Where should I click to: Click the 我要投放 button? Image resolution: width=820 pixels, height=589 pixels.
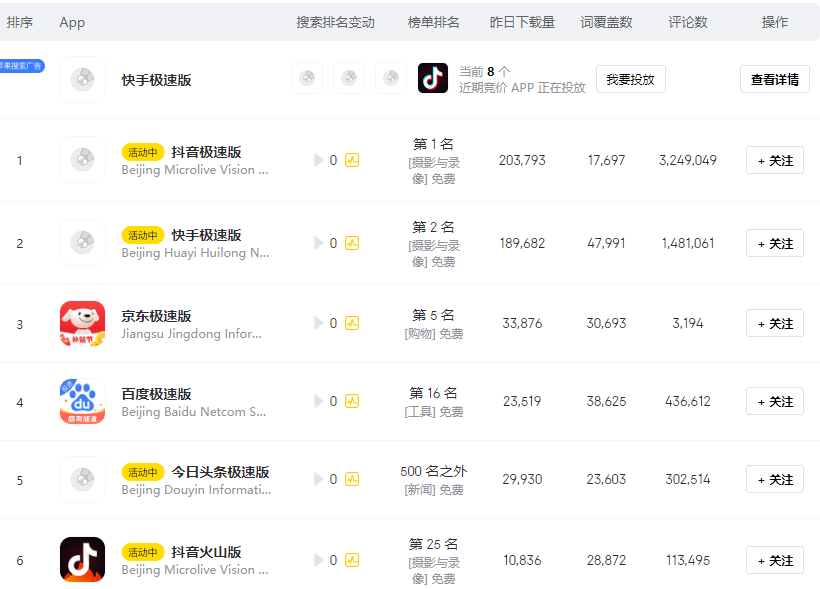point(630,79)
